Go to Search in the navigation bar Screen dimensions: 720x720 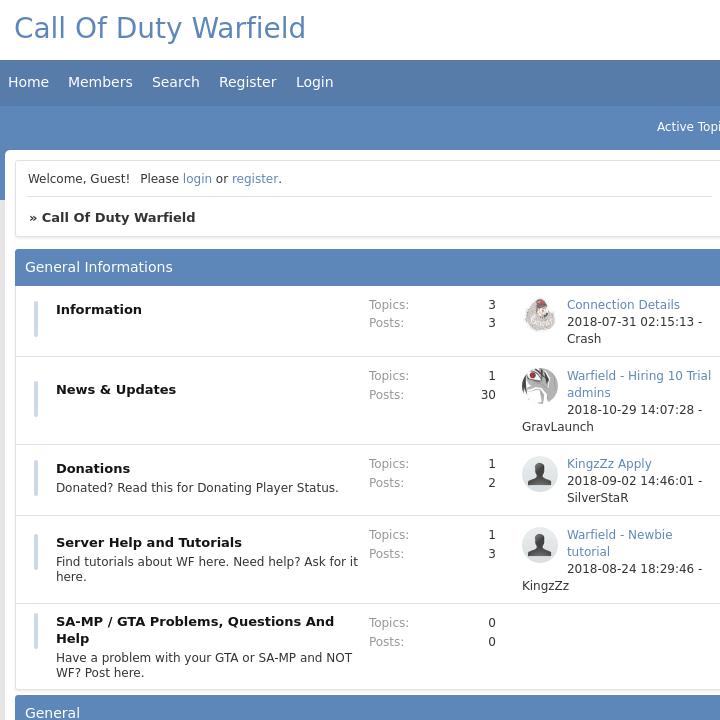pyautogui.click(x=176, y=82)
